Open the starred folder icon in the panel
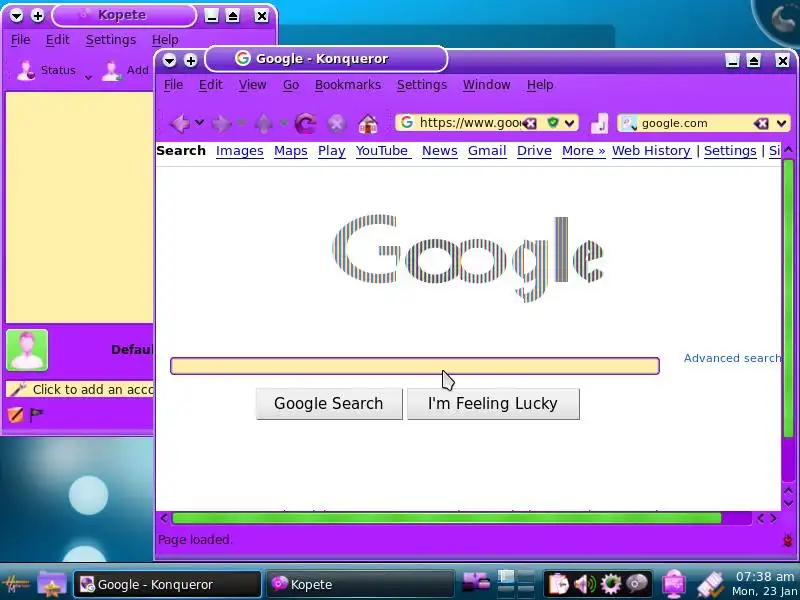Screen dimensions: 800x600 pos(52,584)
